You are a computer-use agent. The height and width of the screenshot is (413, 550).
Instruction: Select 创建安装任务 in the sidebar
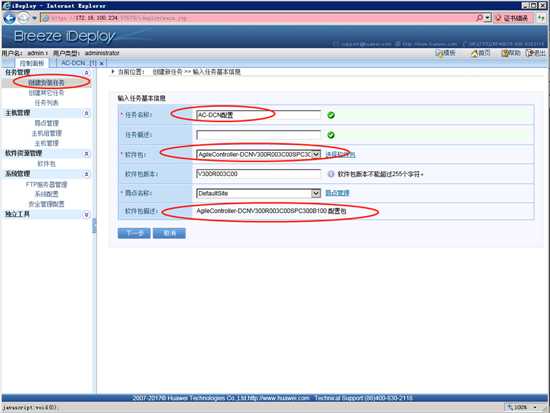click(x=46, y=83)
